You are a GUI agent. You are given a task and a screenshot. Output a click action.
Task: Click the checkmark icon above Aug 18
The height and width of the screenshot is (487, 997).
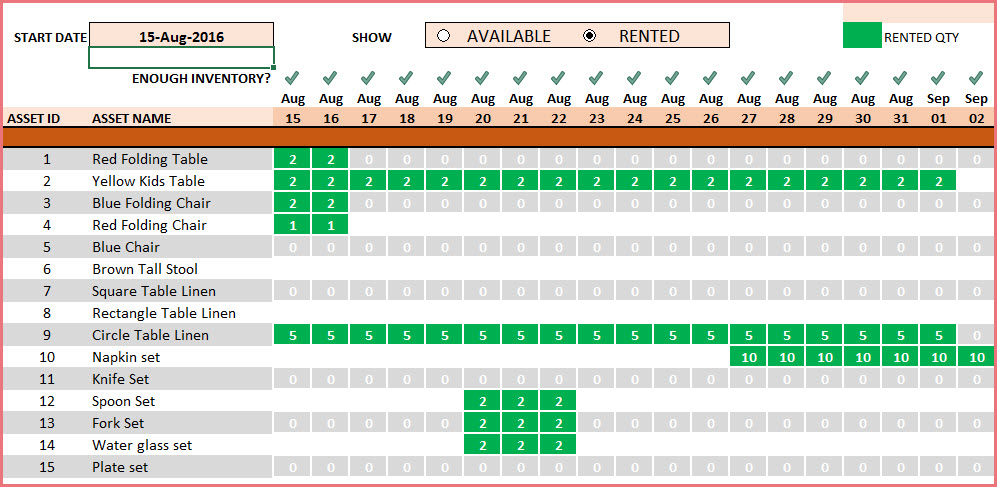tap(406, 77)
